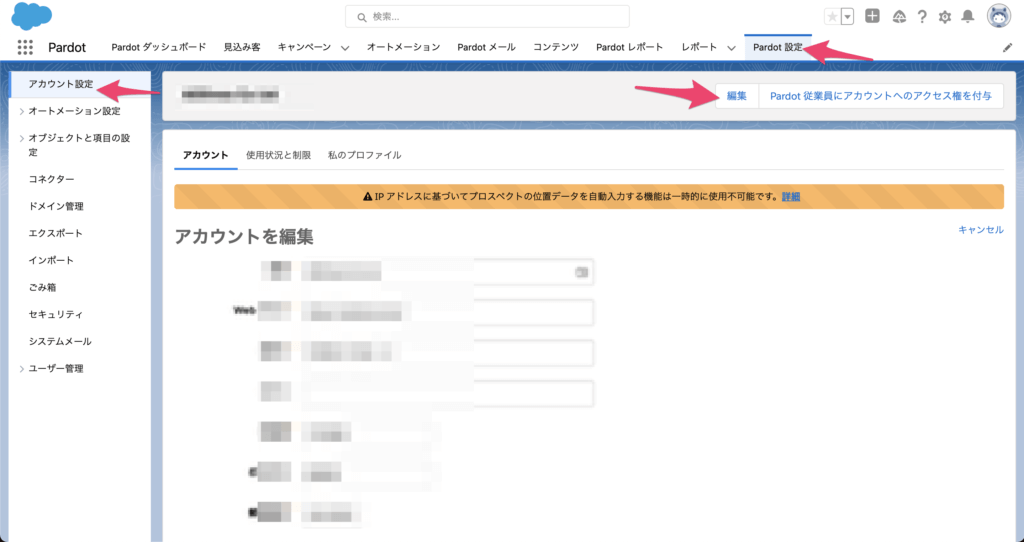Open セキュリティ in the sidebar
1024x542 pixels.
56,314
